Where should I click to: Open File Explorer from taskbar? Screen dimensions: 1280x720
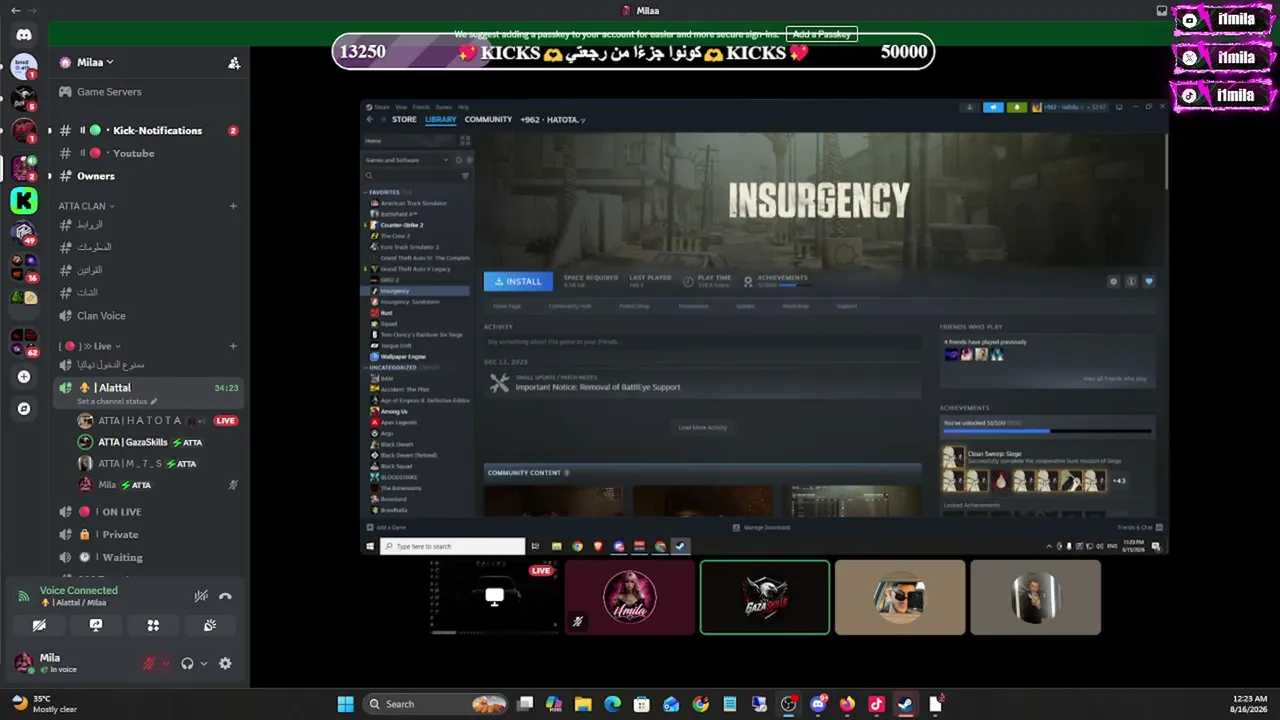click(x=583, y=704)
